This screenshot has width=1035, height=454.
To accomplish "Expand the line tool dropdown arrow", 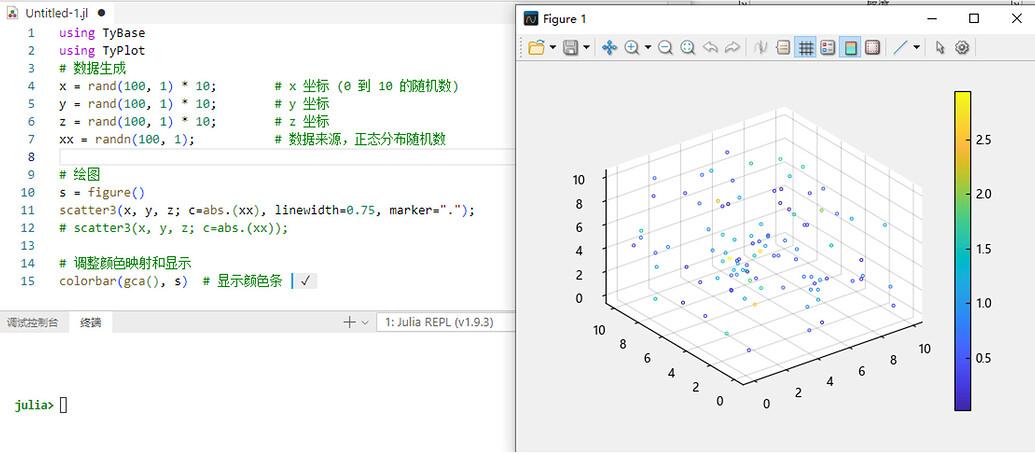I will pos(916,48).
